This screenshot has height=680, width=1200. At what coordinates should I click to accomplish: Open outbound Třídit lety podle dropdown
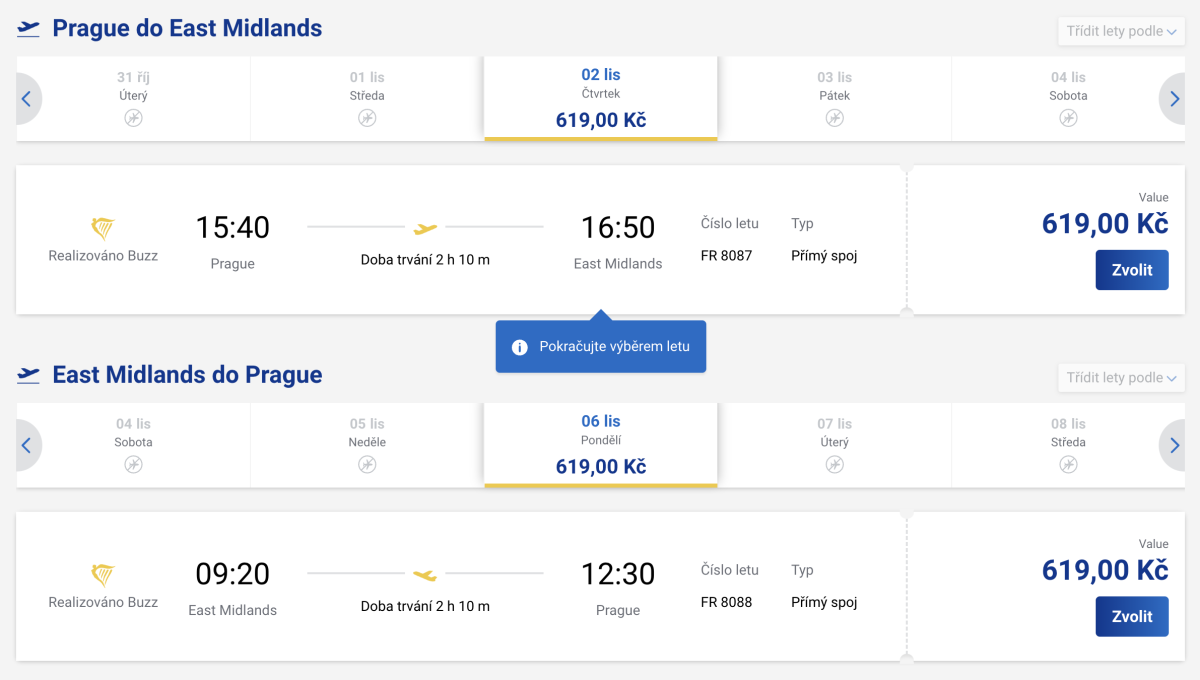(x=1120, y=31)
